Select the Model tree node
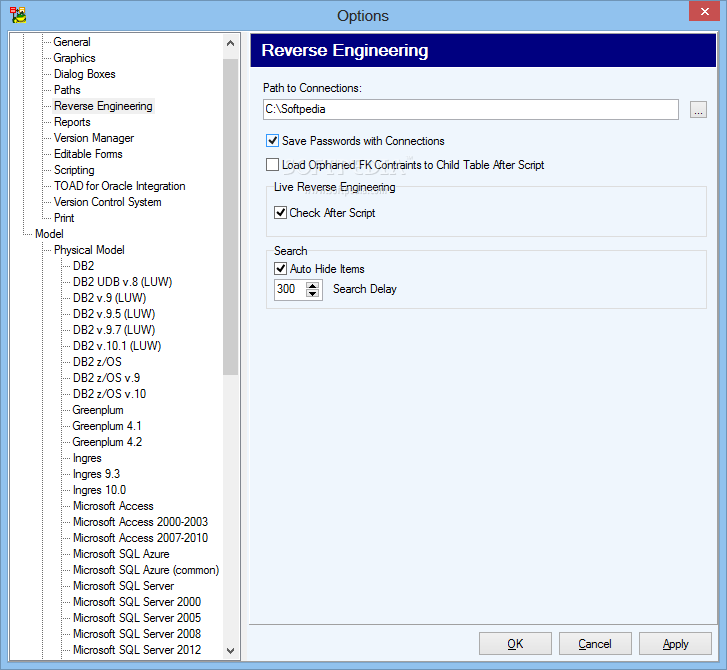This screenshot has height=670, width=727. click(x=49, y=234)
